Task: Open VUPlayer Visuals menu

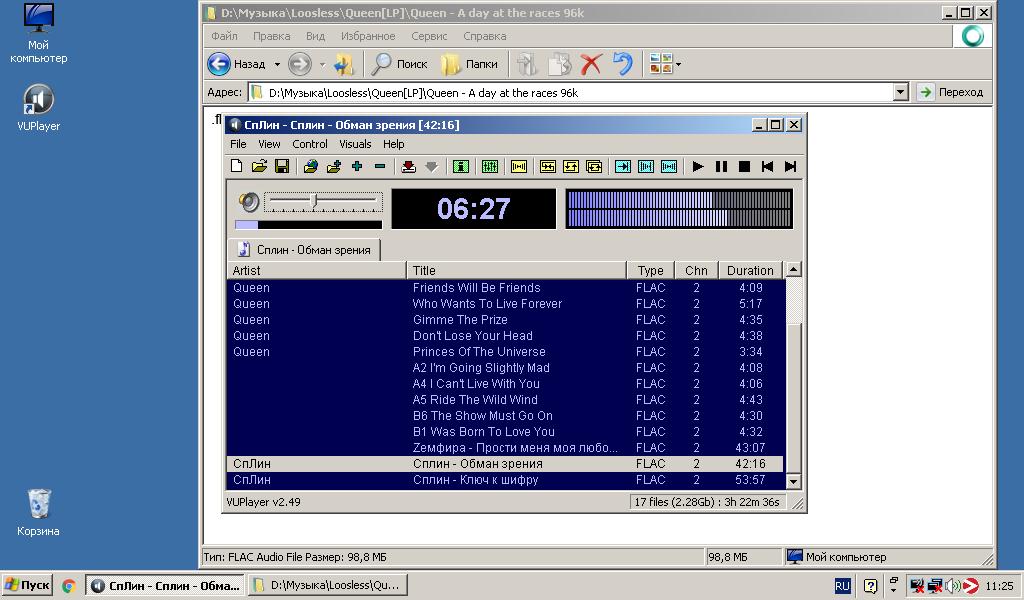Action: point(355,144)
